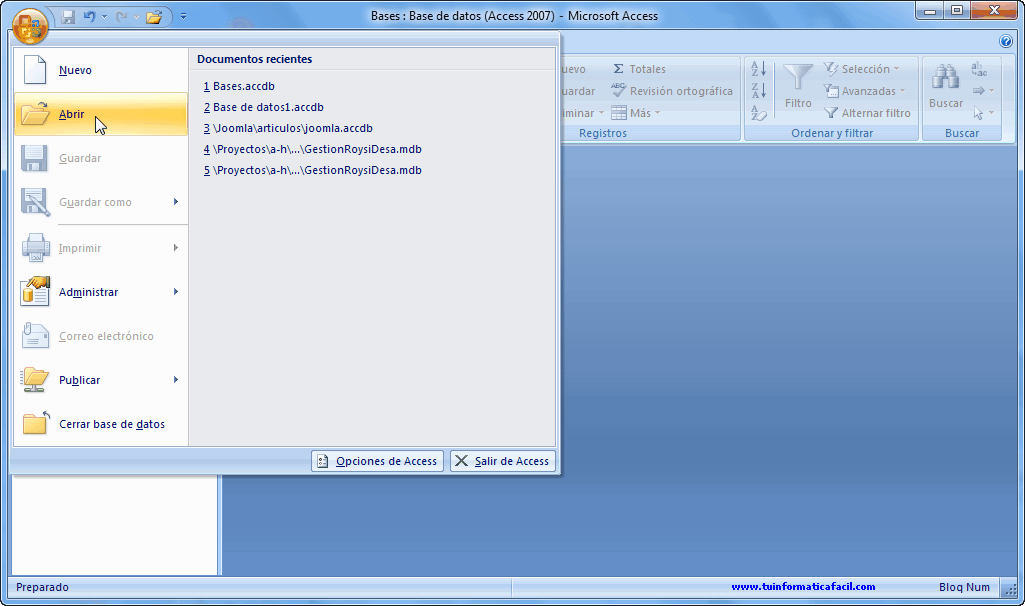
Task: Open recent file Base de datos1.accdb
Action: click(x=263, y=107)
